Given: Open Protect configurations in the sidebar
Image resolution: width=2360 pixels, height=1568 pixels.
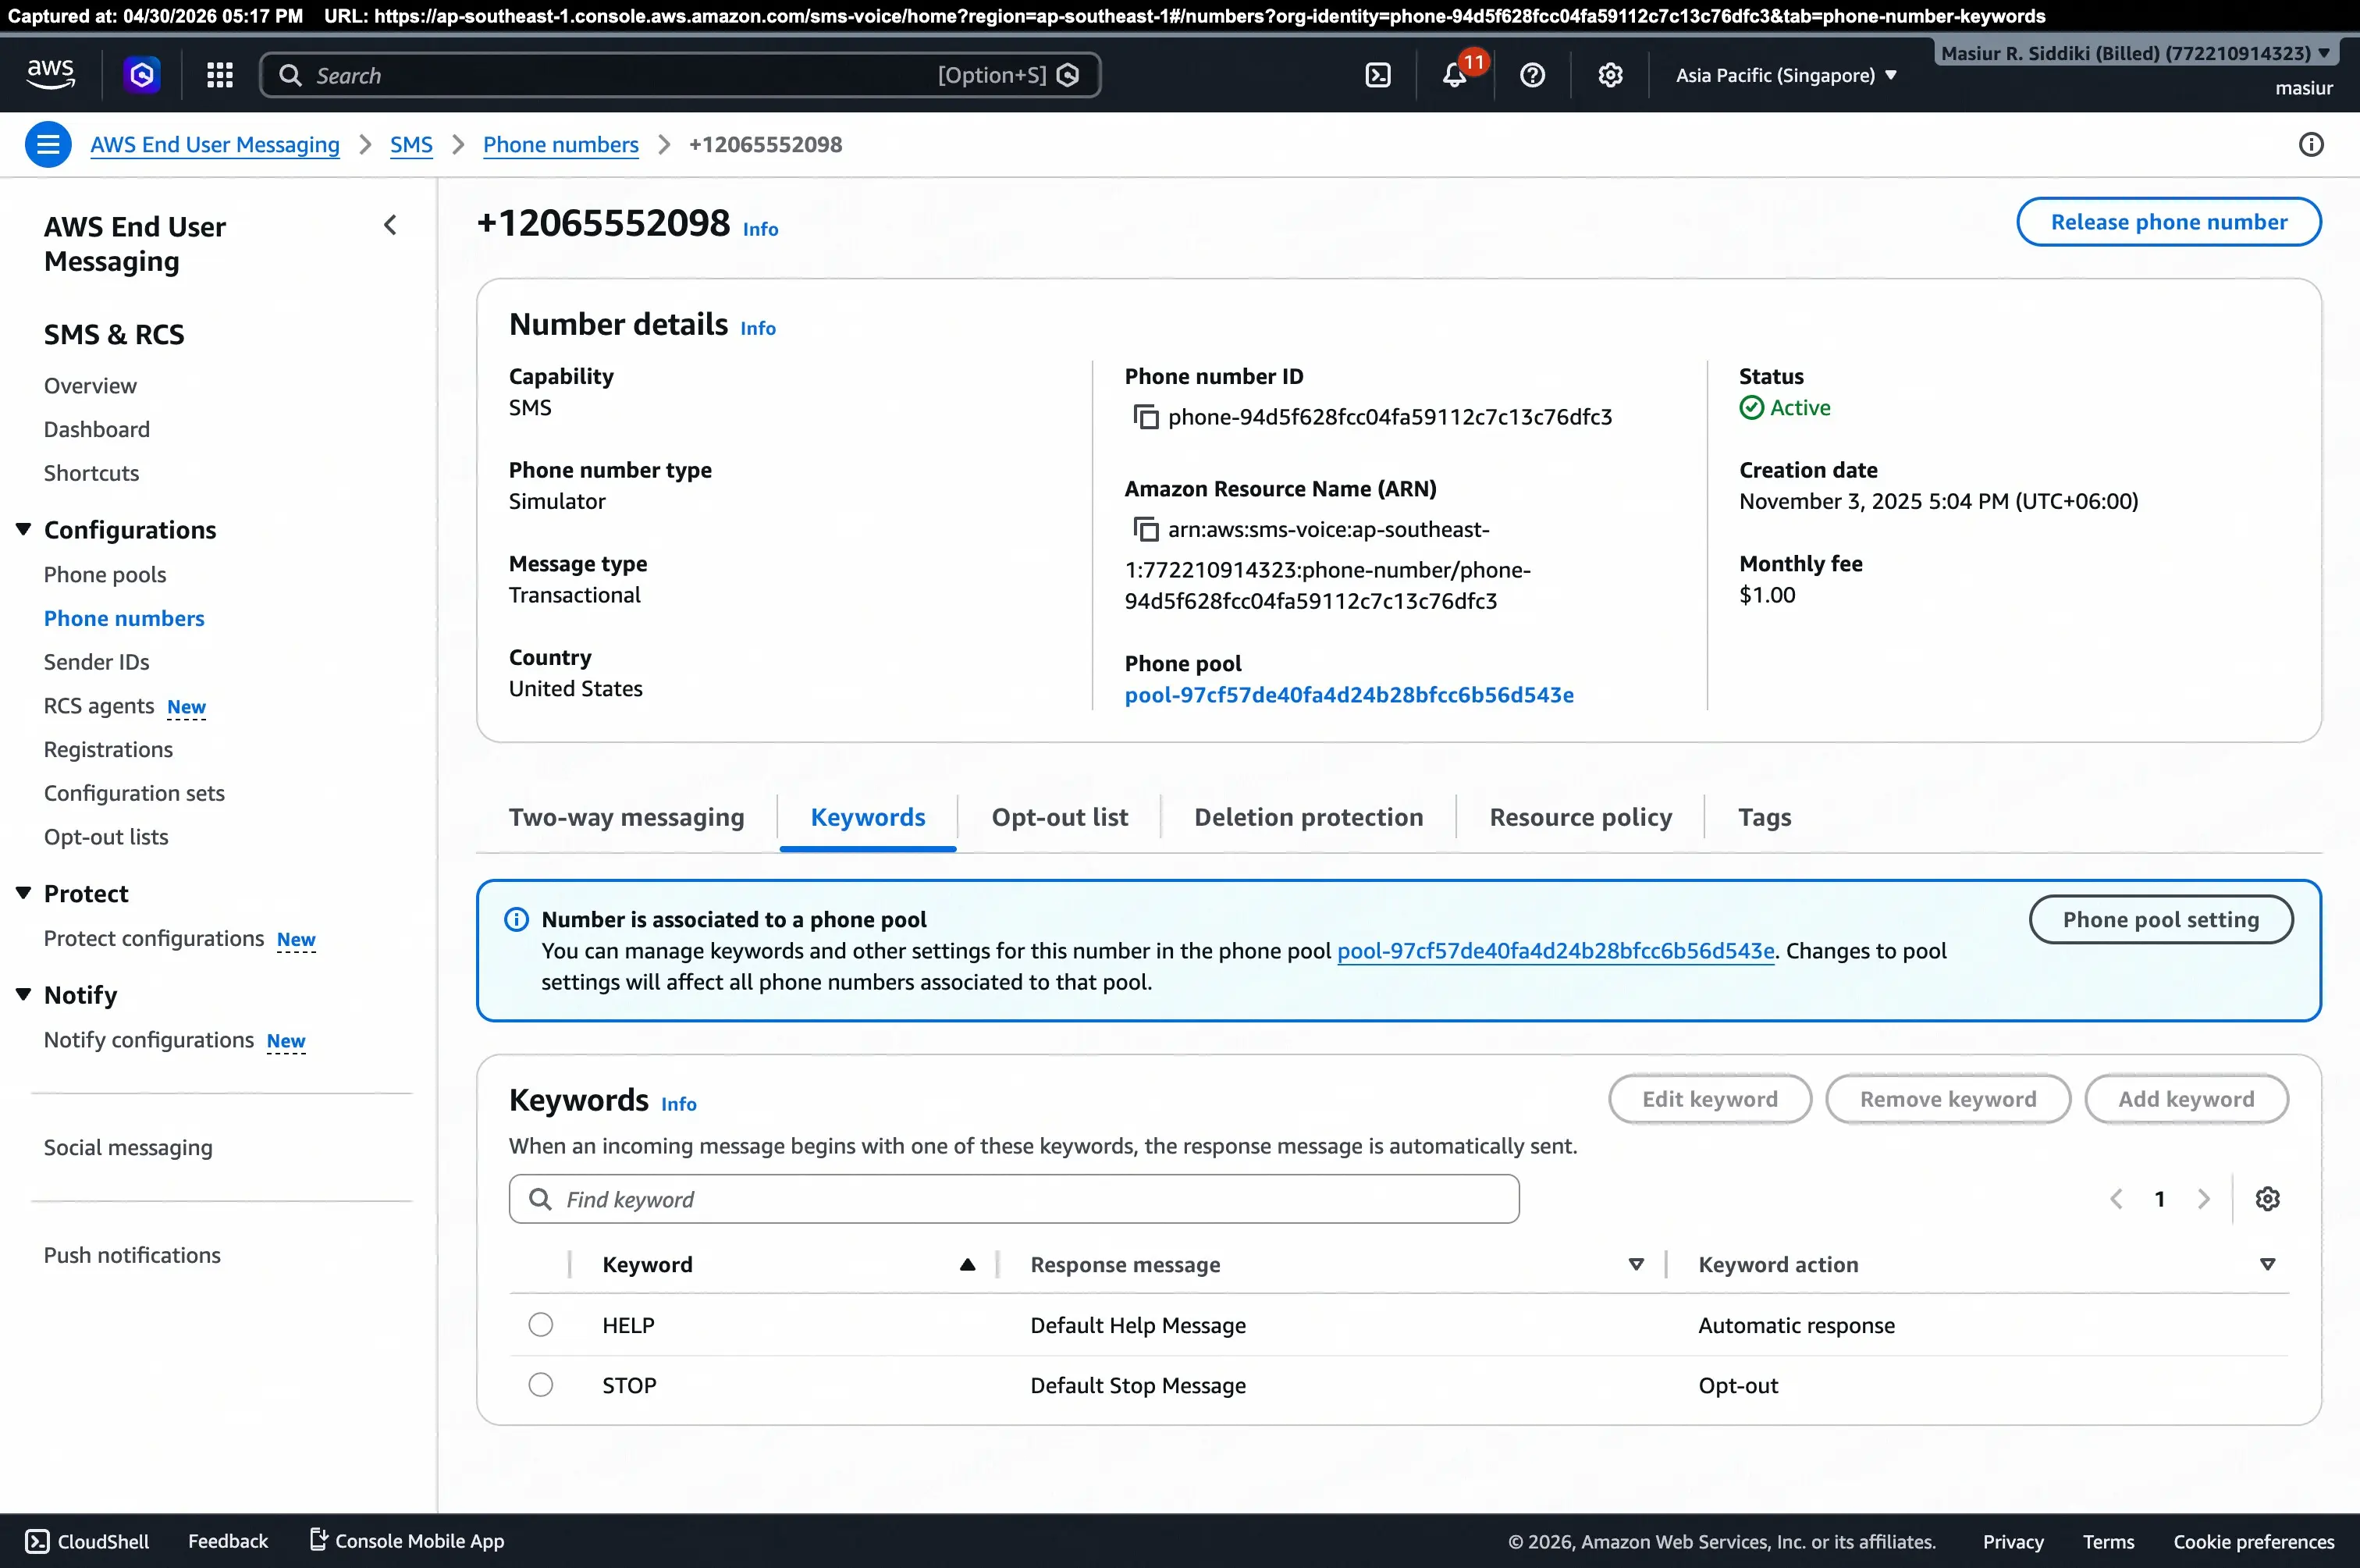Looking at the screenshot, I should 154,938.
